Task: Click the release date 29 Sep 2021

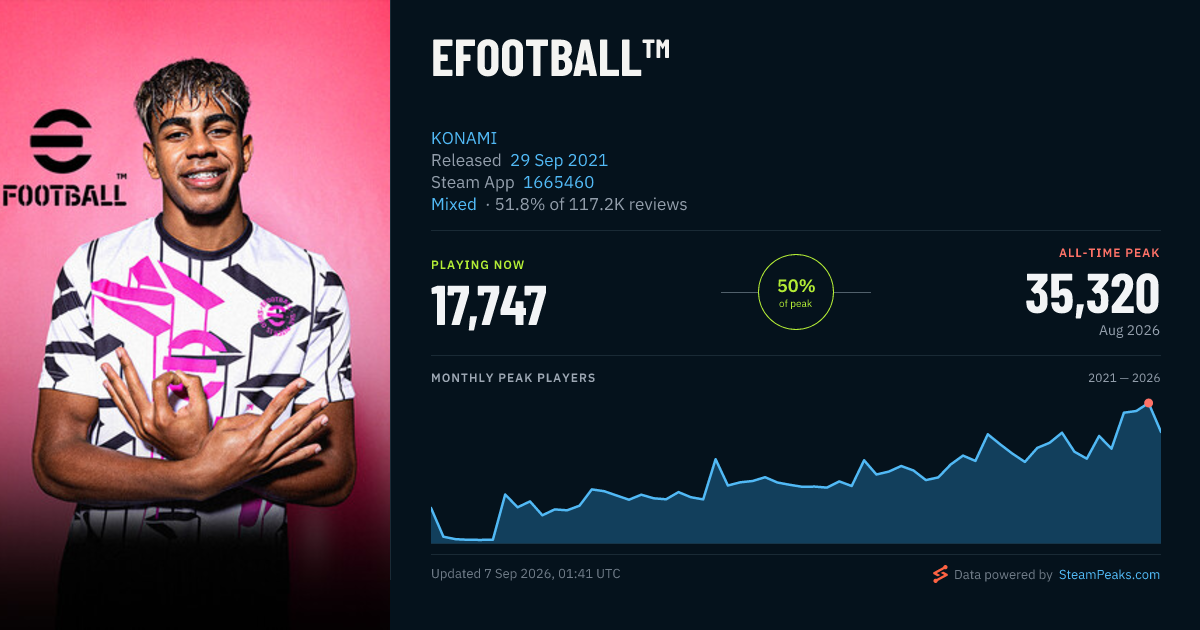Action: 559,160
